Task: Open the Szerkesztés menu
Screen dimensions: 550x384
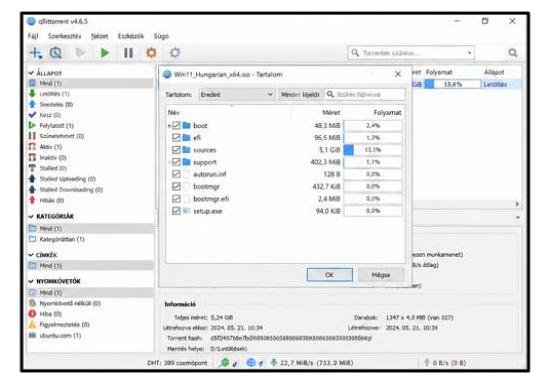Action: (x=65, y=36)
